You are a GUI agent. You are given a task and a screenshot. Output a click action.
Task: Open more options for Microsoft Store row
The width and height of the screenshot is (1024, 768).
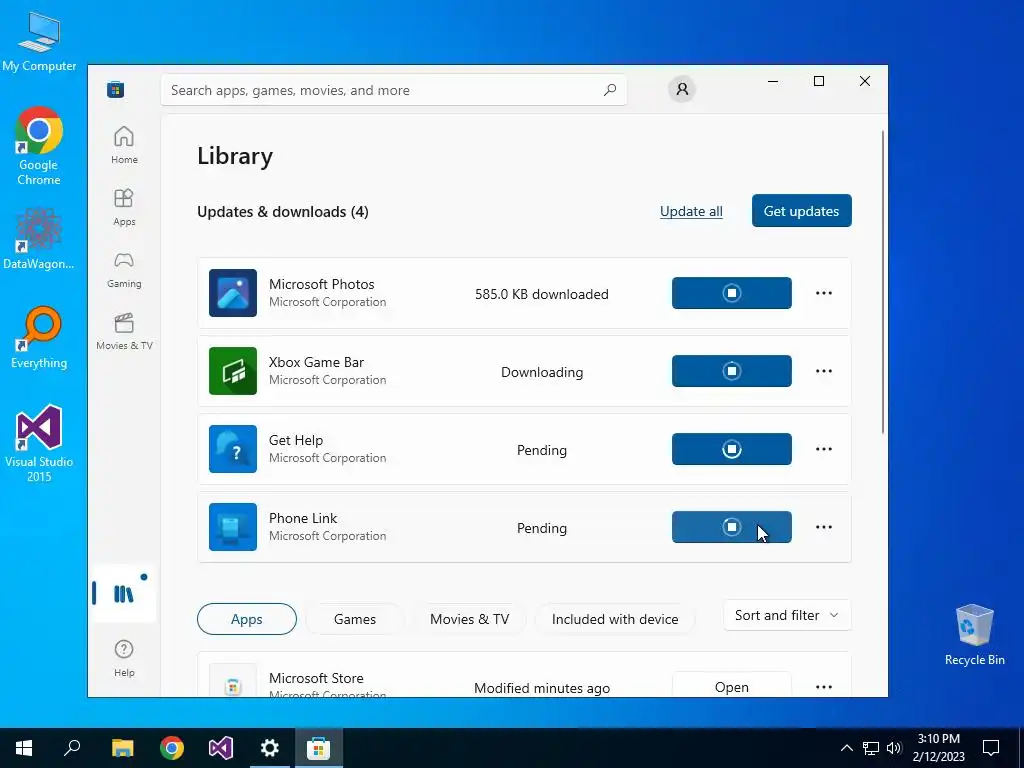click(x=824, y=687)
